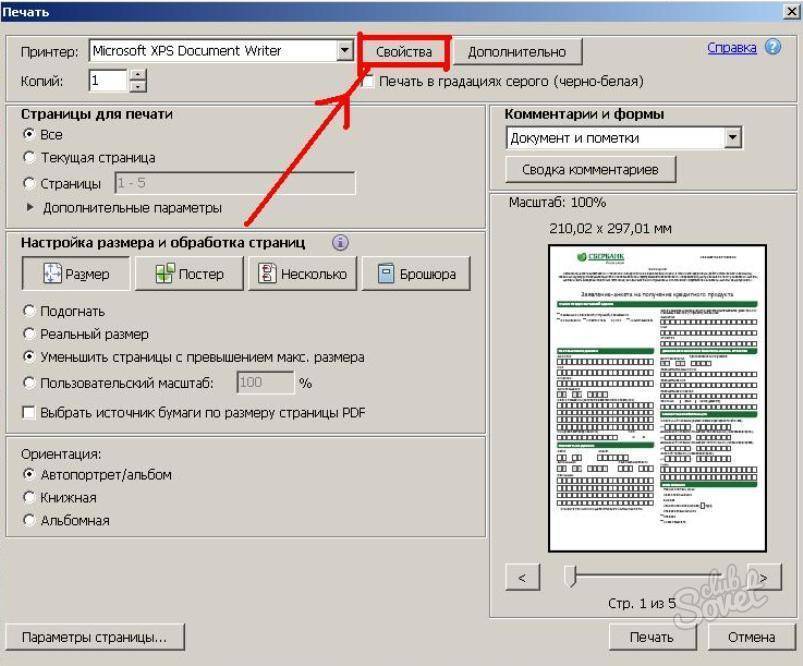The height and width of the screenshot is (666, 803).
Task: Click the Параметры страницы button
Action: pyautogui.click(x=95, y=637)
